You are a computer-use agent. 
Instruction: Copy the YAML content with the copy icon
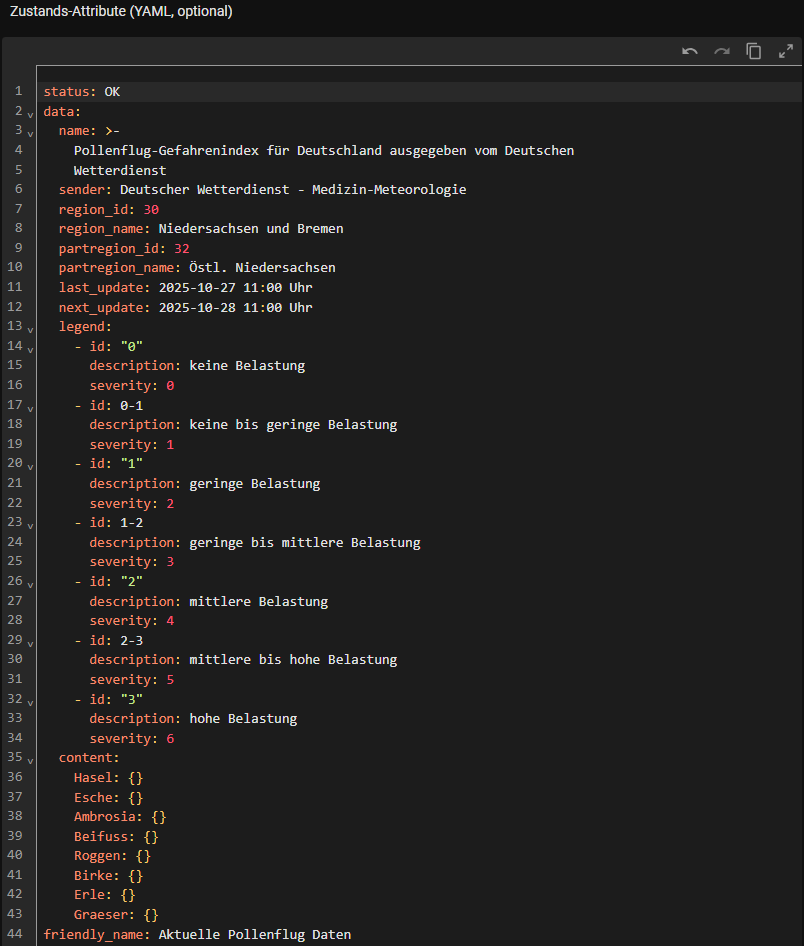click(x=754, y=51)
